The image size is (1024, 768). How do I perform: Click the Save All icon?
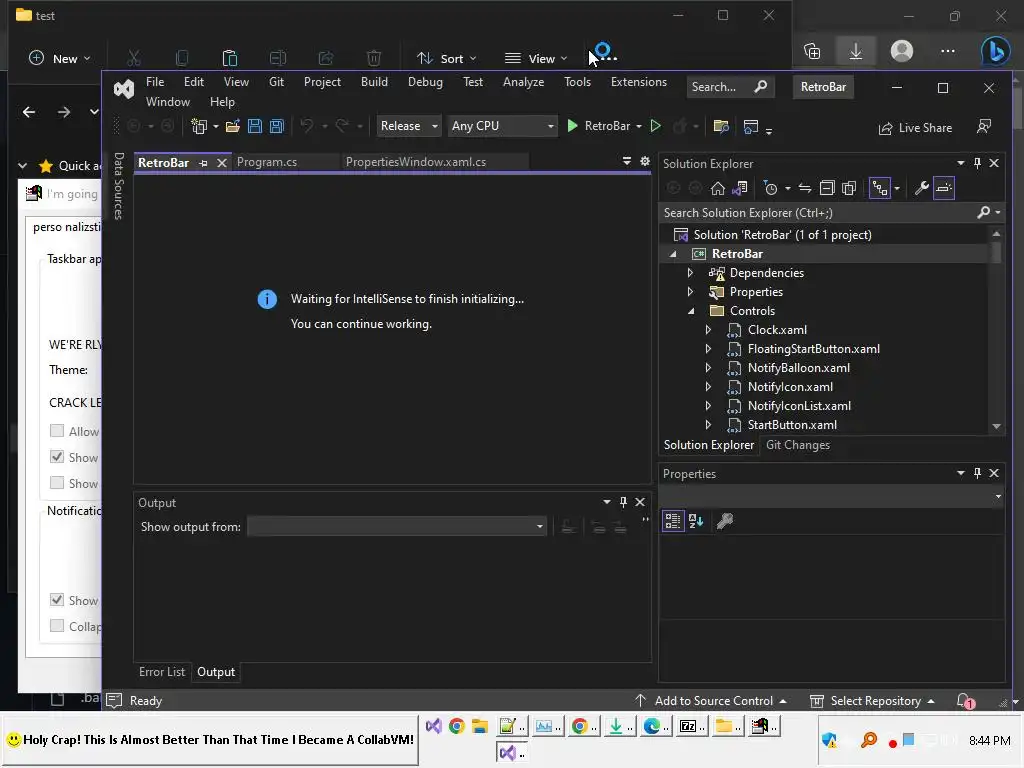point(277,126)
